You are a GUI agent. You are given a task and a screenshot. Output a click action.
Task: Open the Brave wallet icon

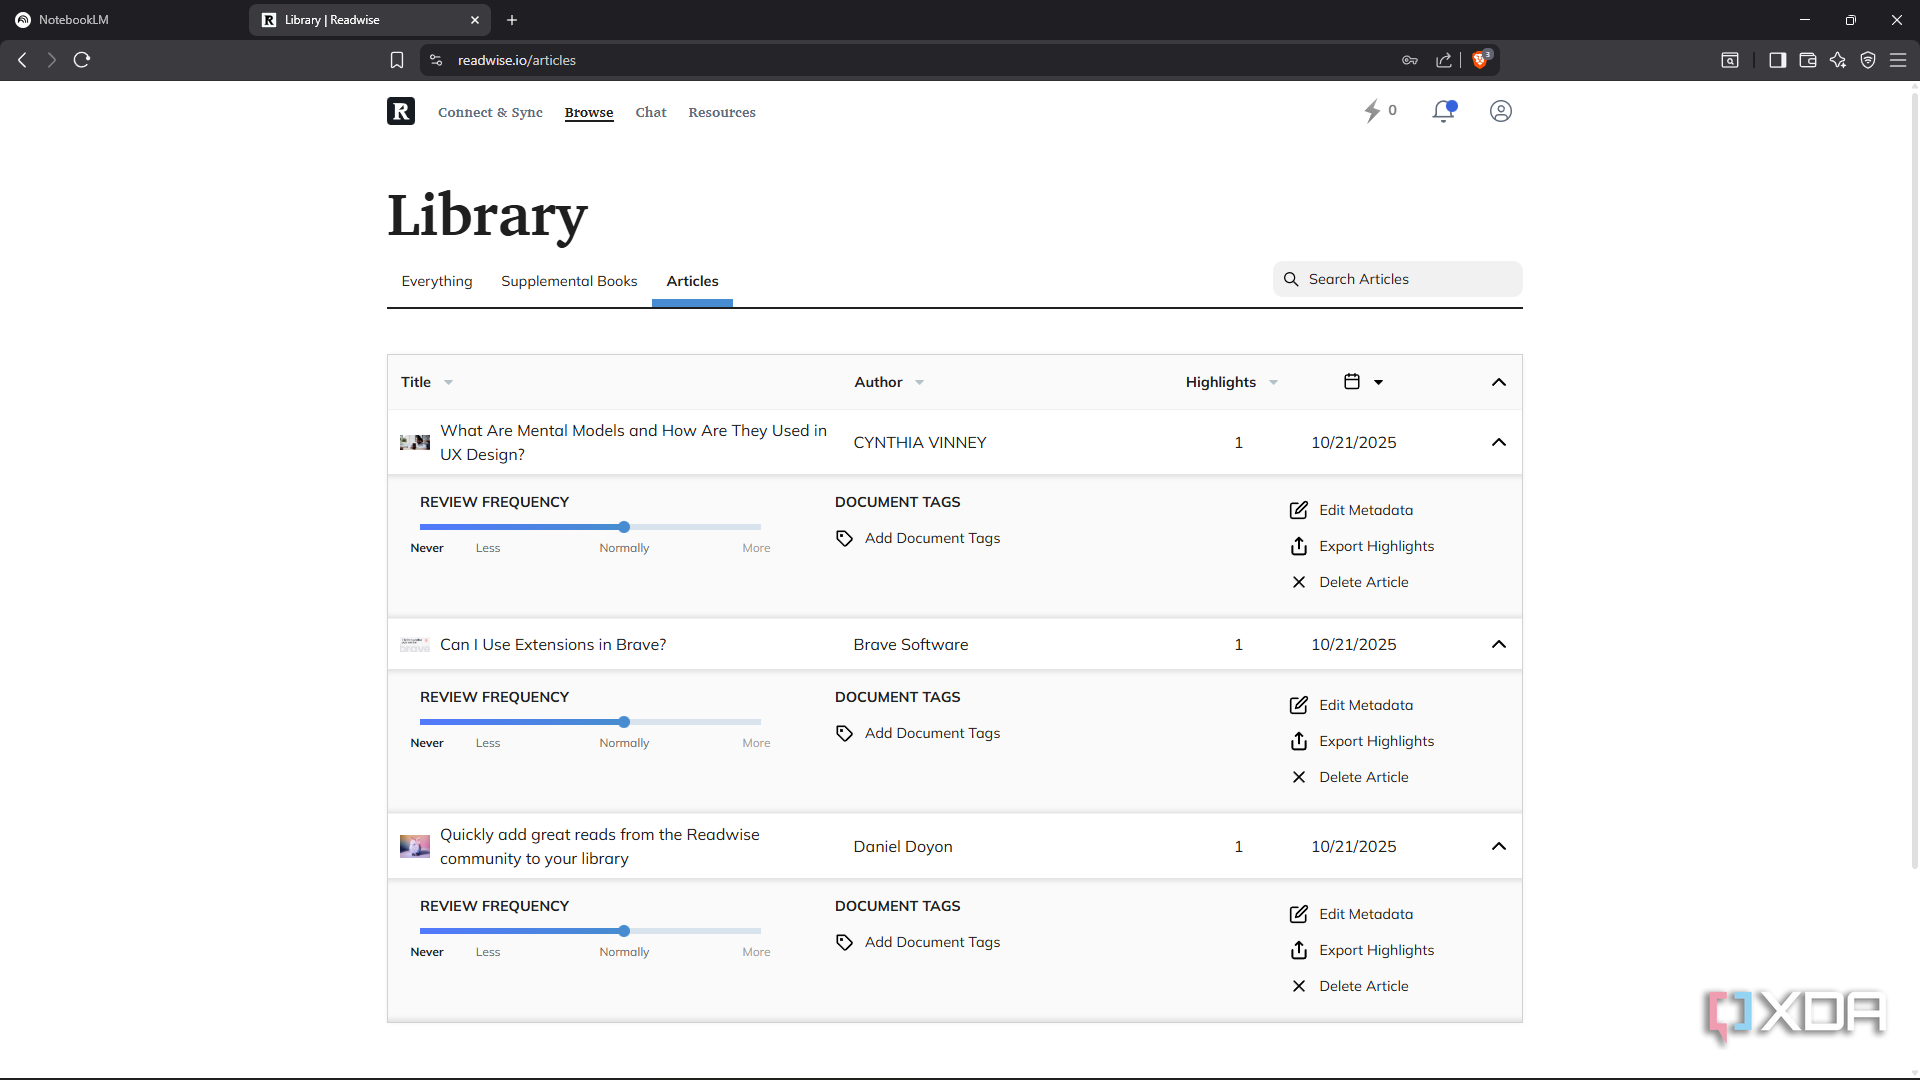click(1808, 60)
